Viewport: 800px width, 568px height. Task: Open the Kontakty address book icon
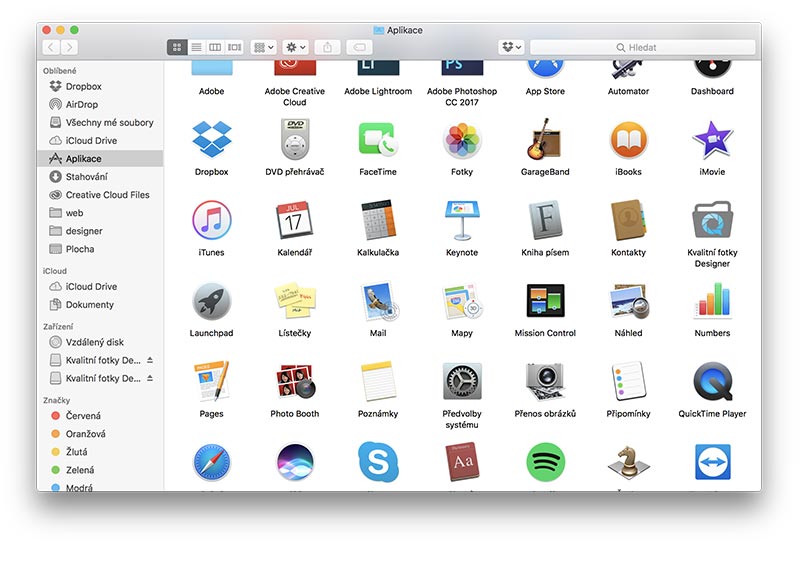(628, 219)
